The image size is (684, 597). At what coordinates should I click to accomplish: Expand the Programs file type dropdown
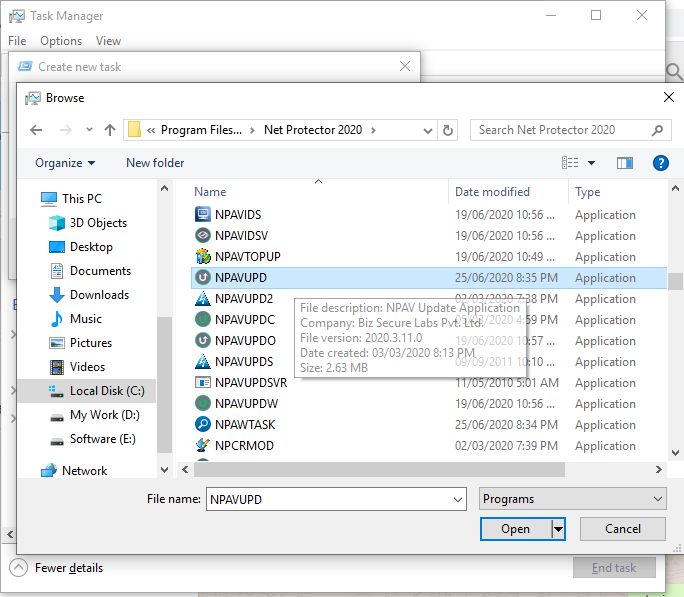click(x=572, y=499)
